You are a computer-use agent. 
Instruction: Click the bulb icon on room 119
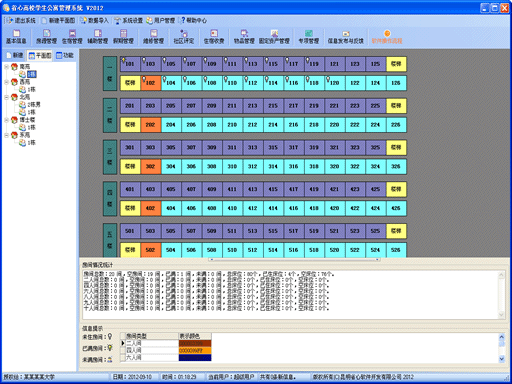click(x=308, y=60)
